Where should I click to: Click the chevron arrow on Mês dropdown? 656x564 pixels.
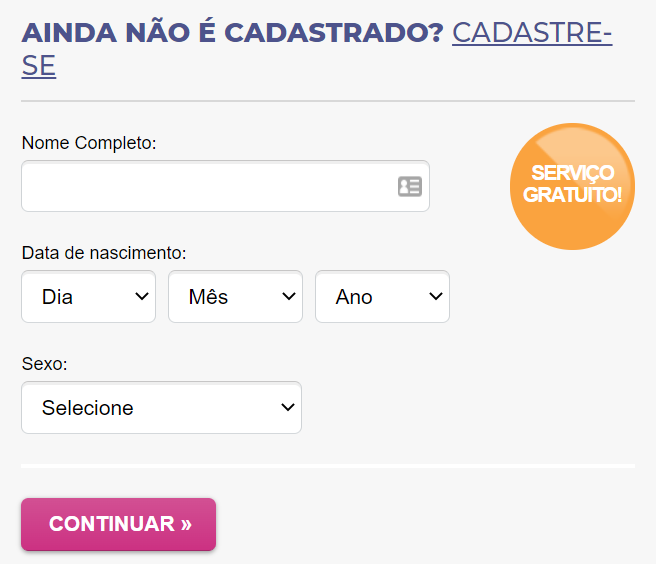click(x=289, y=296)
